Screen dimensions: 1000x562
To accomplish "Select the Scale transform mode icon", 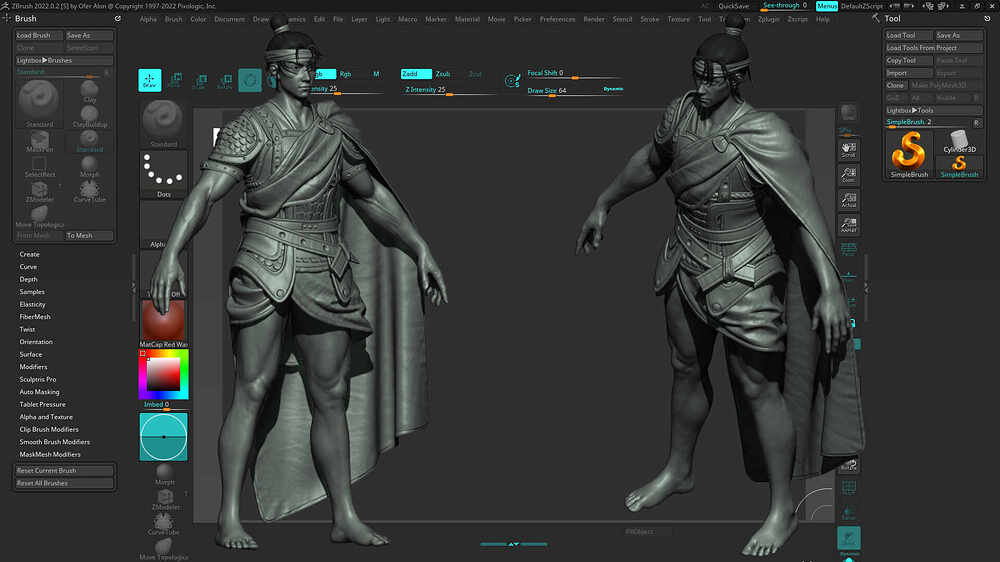I will coord(200,80).
